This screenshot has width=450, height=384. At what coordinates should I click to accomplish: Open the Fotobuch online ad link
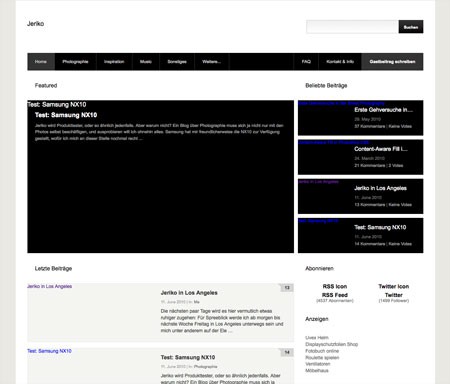322,351
